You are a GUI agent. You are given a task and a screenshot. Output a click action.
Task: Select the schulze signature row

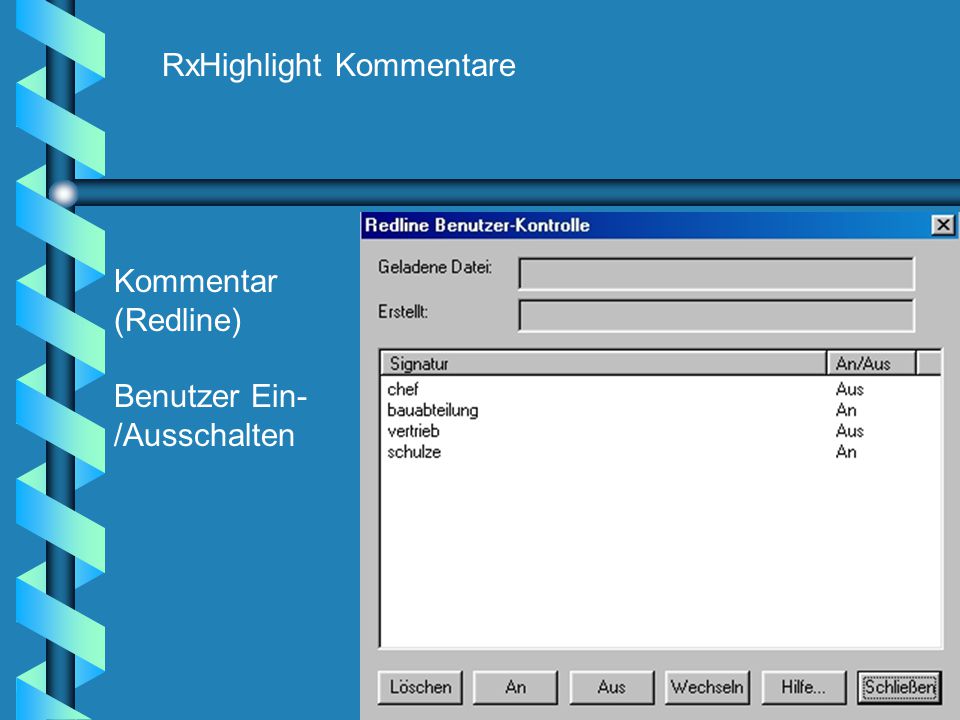660,452
